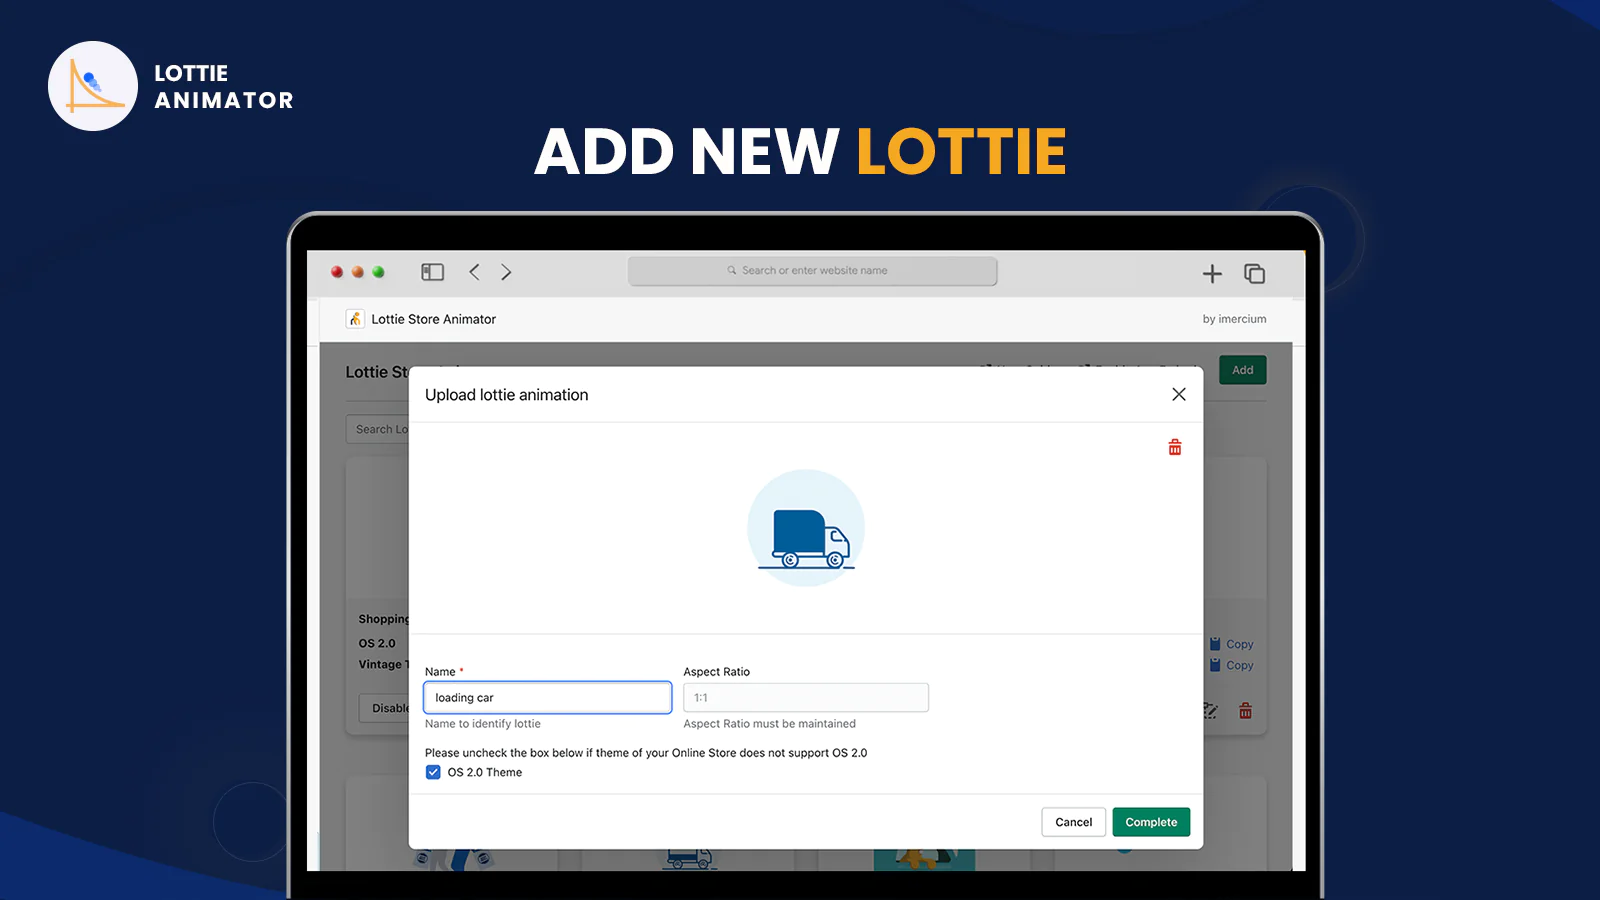This screenshot has width=1600, height=900.
Task: Toggle the browser sidebar icon
Action: [x=433, y=272]
